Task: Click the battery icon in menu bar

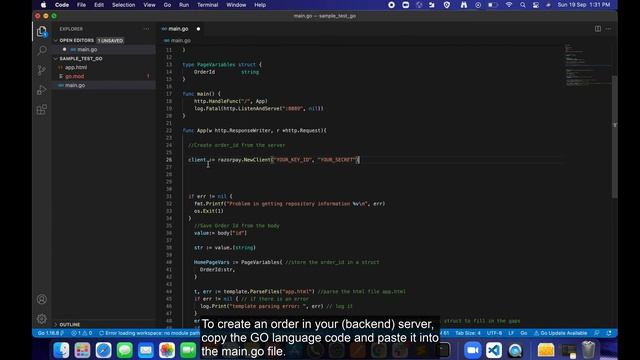Action: [493, 5]
